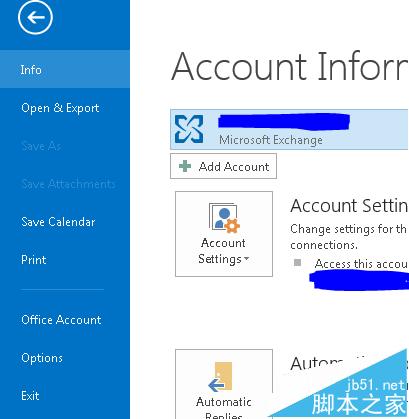Click the Automatic Replies button
This screenshot has height=419, width=409.
[x=224, y=384]
